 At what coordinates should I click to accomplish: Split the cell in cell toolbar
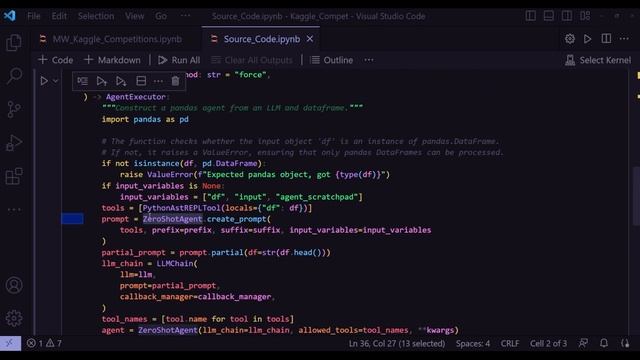[x=141, y=81]
